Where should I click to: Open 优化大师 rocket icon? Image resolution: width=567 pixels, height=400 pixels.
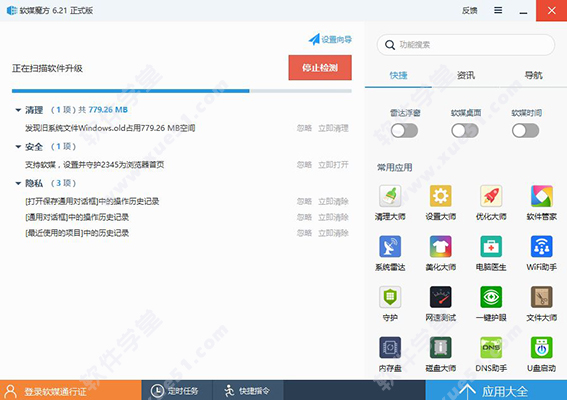(x=491, y=196)
